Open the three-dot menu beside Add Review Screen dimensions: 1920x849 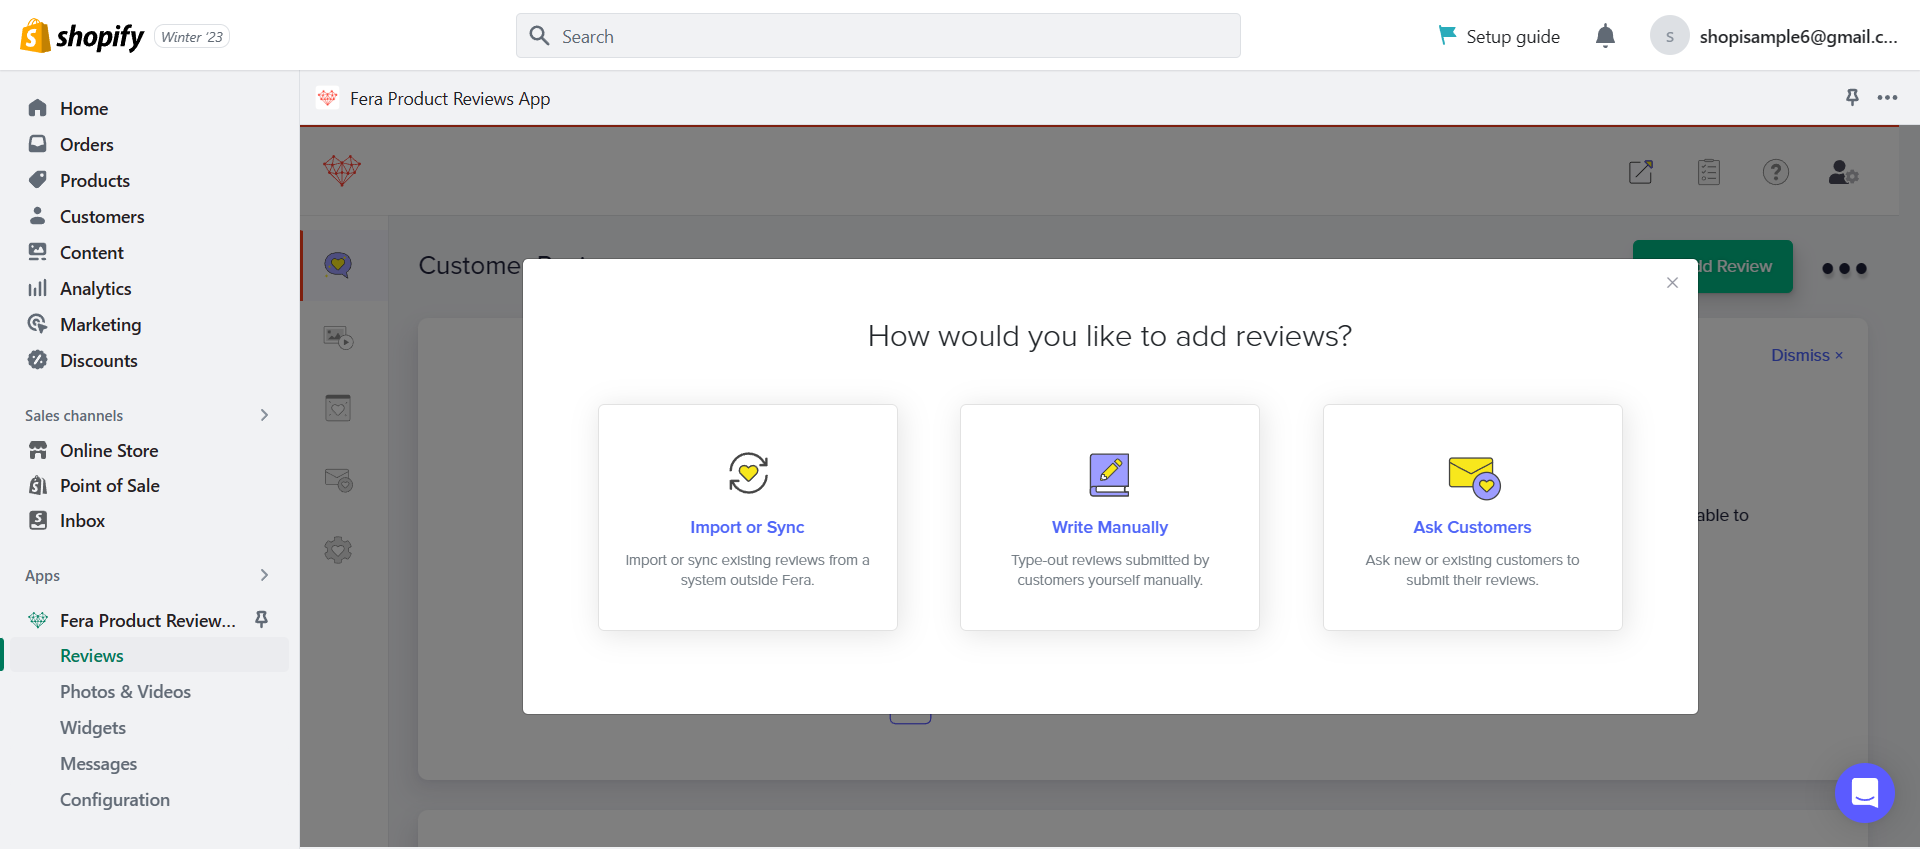coord(1844,268)
